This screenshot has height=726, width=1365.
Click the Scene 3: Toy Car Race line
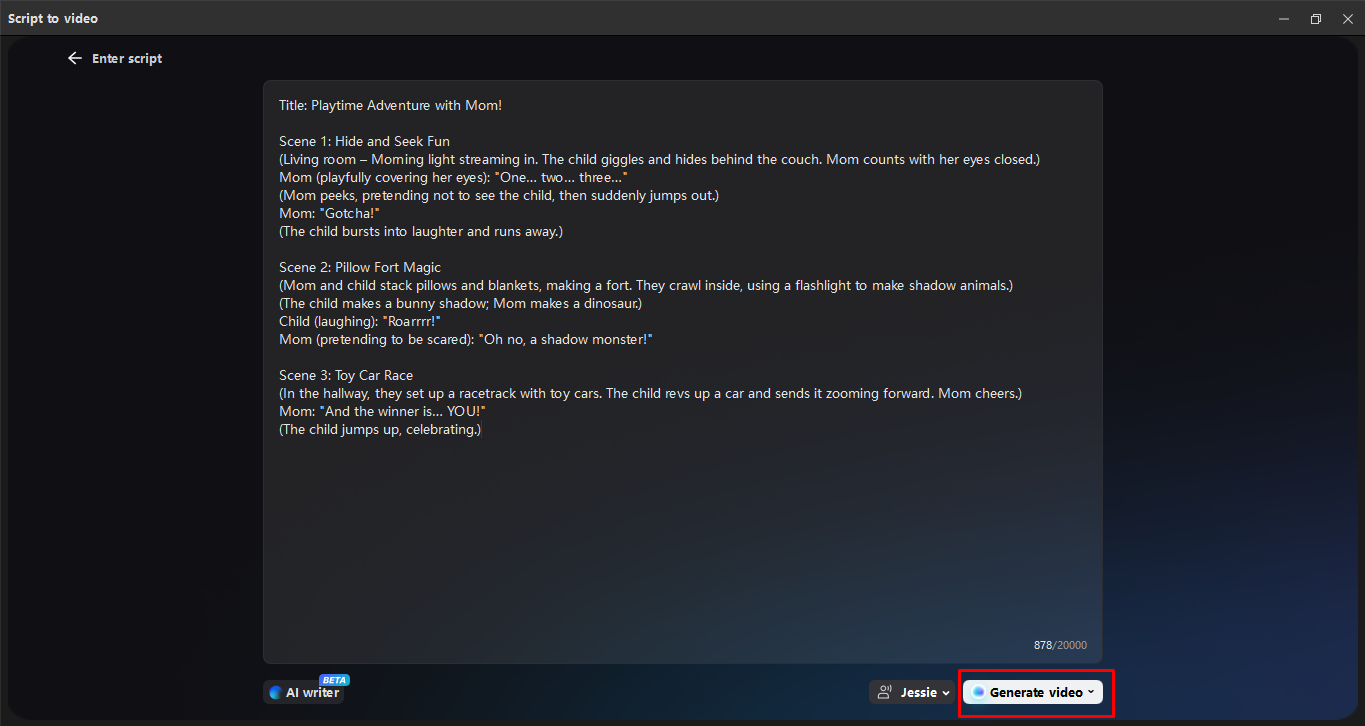pos(346,375)
